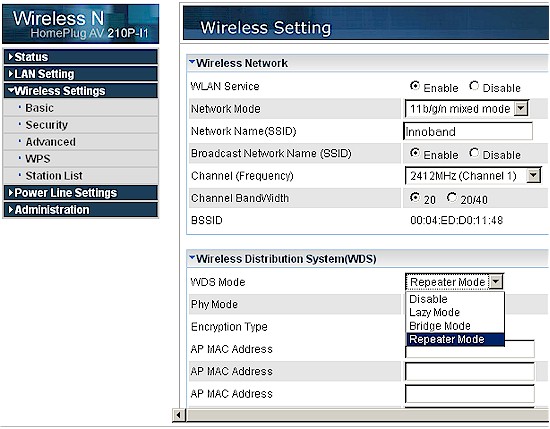Click the second AP MAC Address field

[470, 371]
